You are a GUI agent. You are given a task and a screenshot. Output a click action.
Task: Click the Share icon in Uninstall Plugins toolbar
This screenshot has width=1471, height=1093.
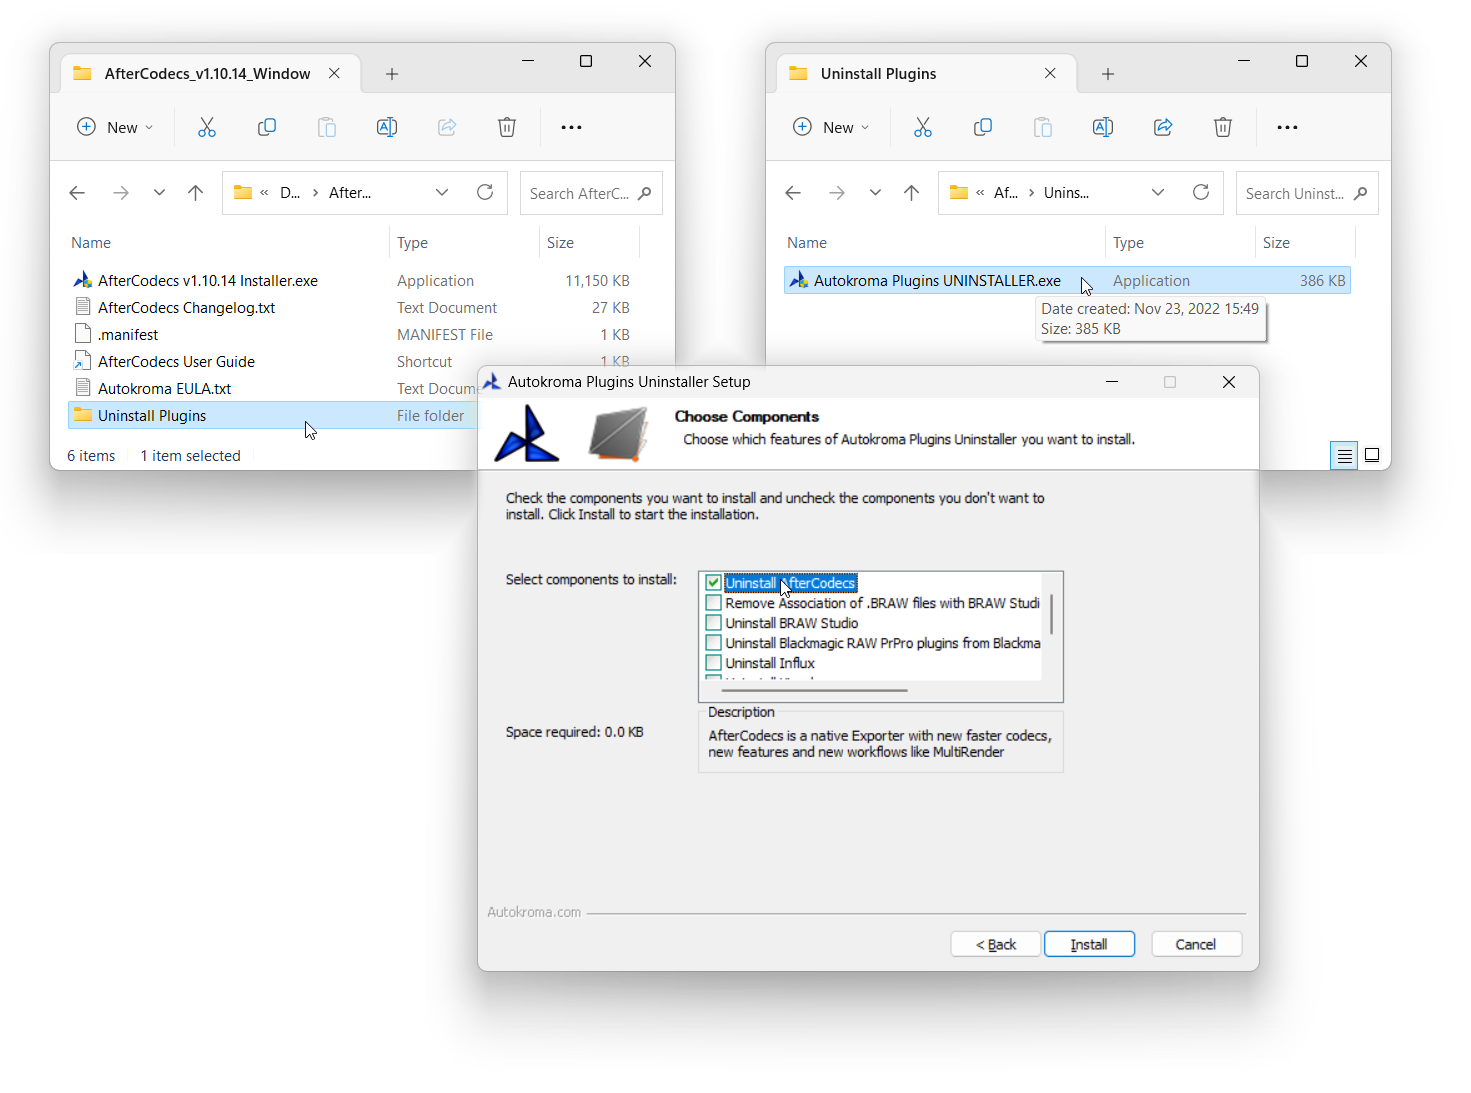click(x=1162, y=127)
